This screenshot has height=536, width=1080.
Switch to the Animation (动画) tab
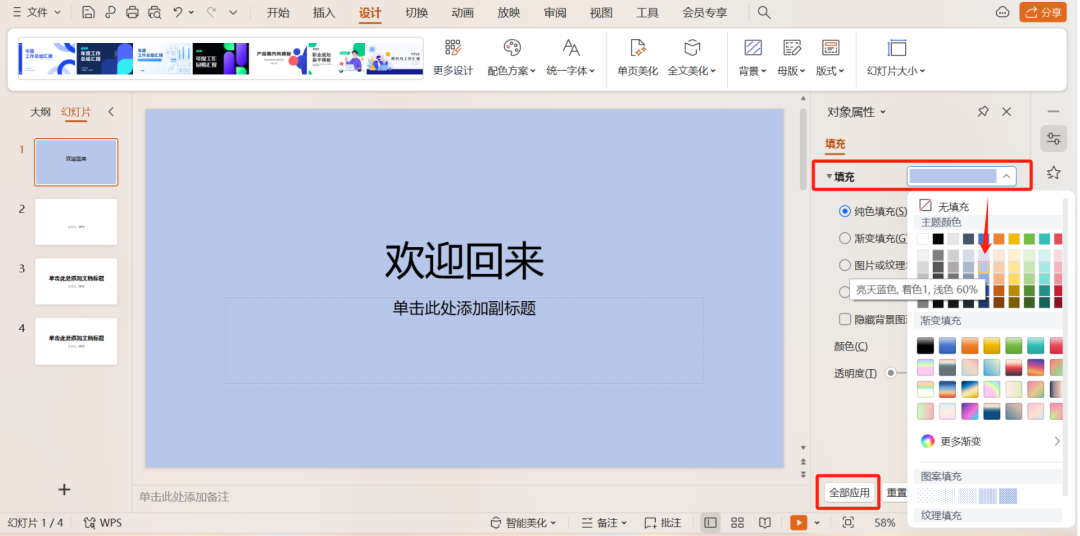[x=463, y=12]
